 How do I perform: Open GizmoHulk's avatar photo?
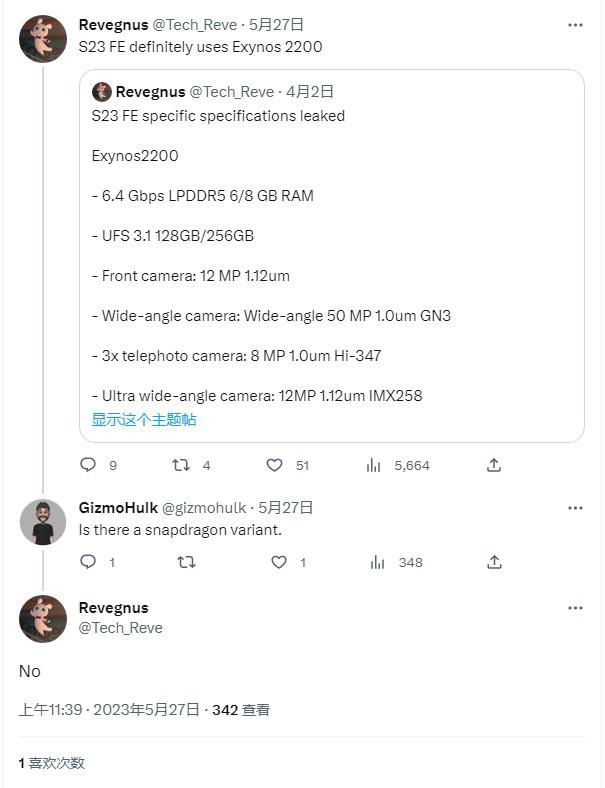pyautogui.click(x=43, y=523)
